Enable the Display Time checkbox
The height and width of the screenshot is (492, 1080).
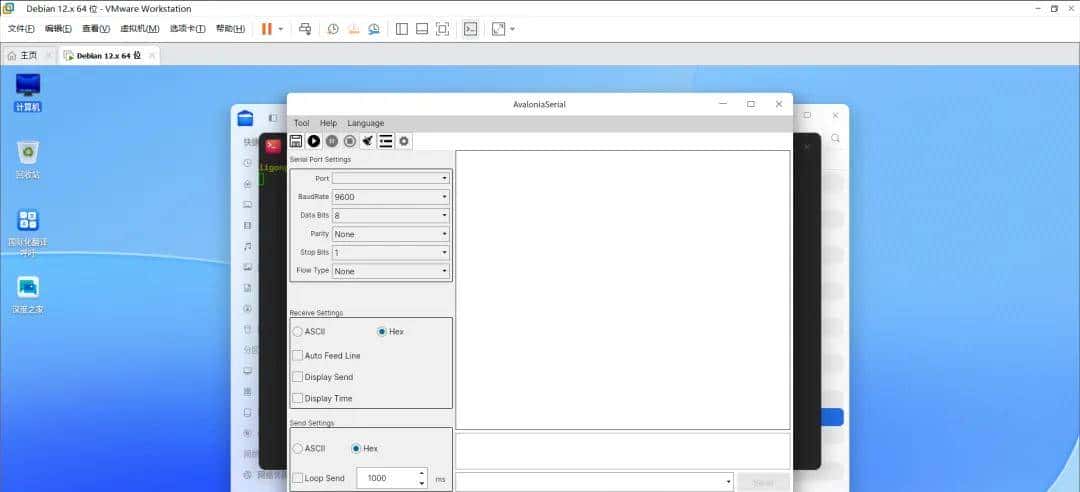(x=322, y=398)
